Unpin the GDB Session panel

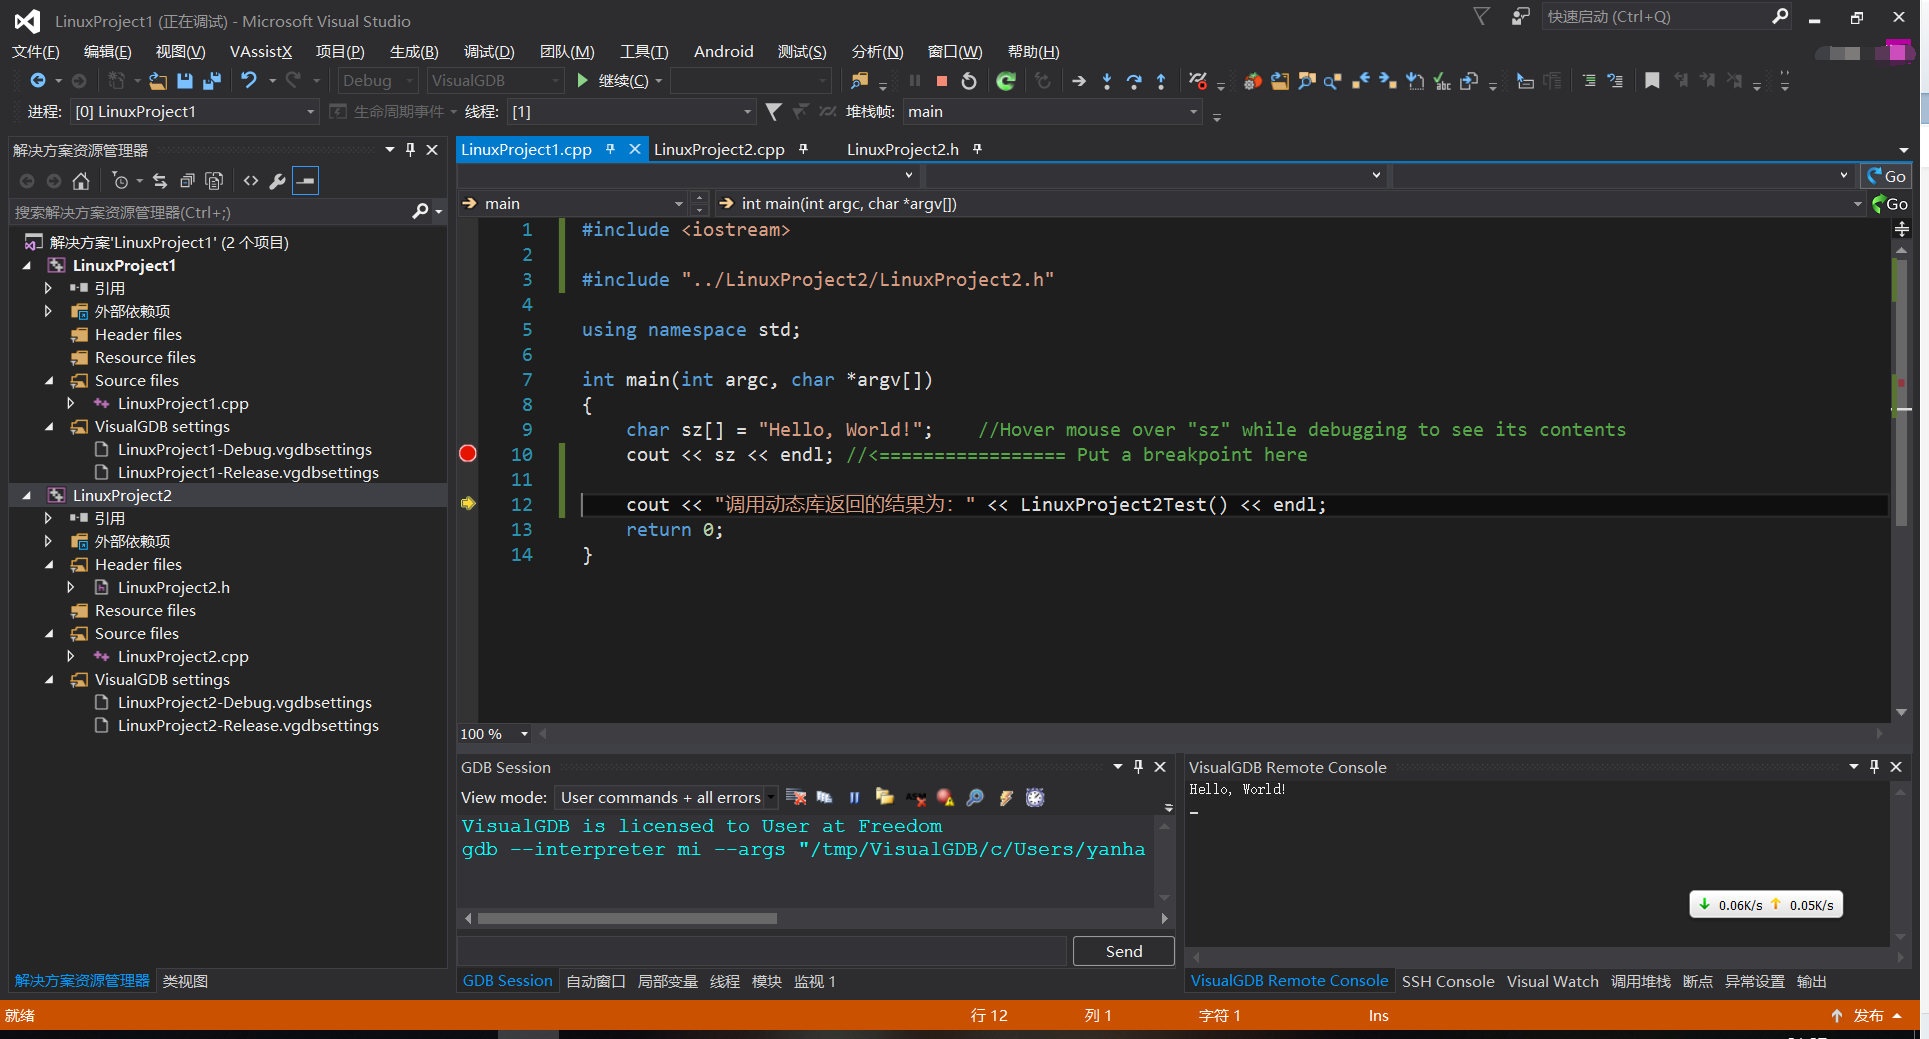pyautogui.click(x=1137, y=767)
